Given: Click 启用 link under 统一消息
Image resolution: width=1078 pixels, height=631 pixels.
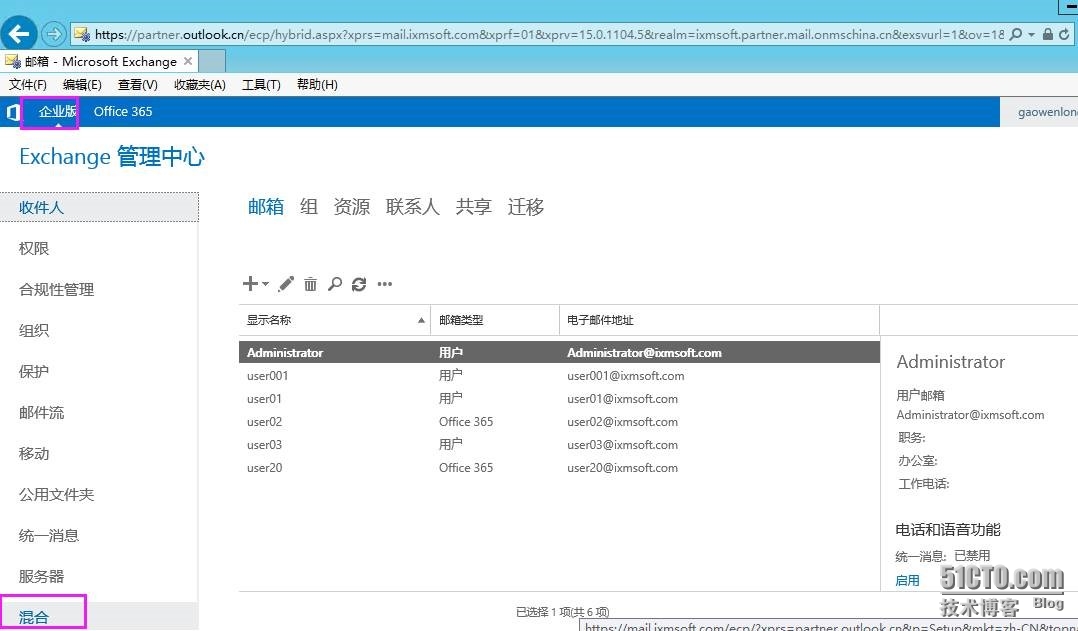Looking at the screenshot, I should click(908, 580).
